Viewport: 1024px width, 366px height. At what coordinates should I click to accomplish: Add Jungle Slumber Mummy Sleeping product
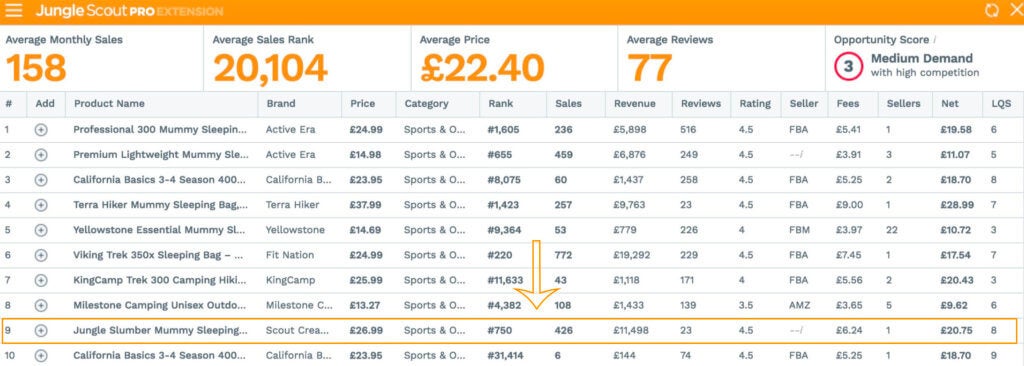[x=41, y=331]
